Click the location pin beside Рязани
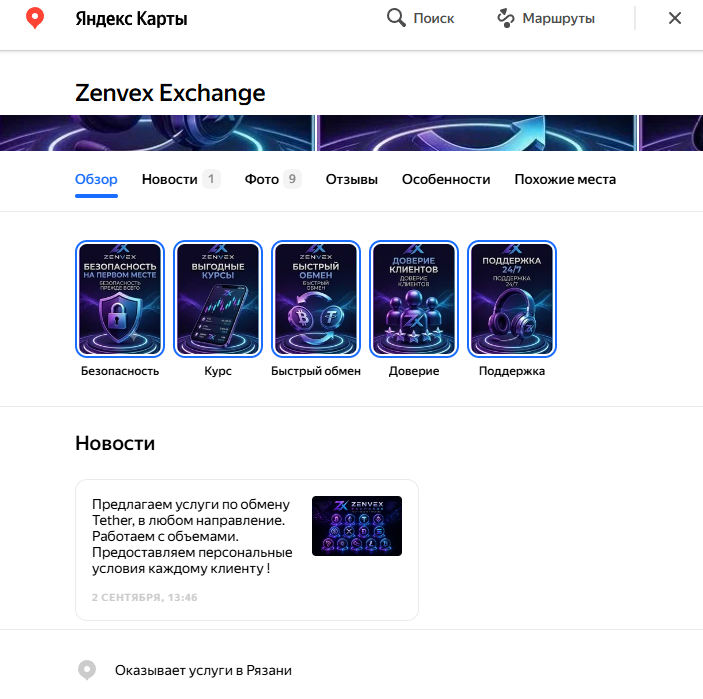This screenshot has height=699, width=703. [x=87, y=670]
